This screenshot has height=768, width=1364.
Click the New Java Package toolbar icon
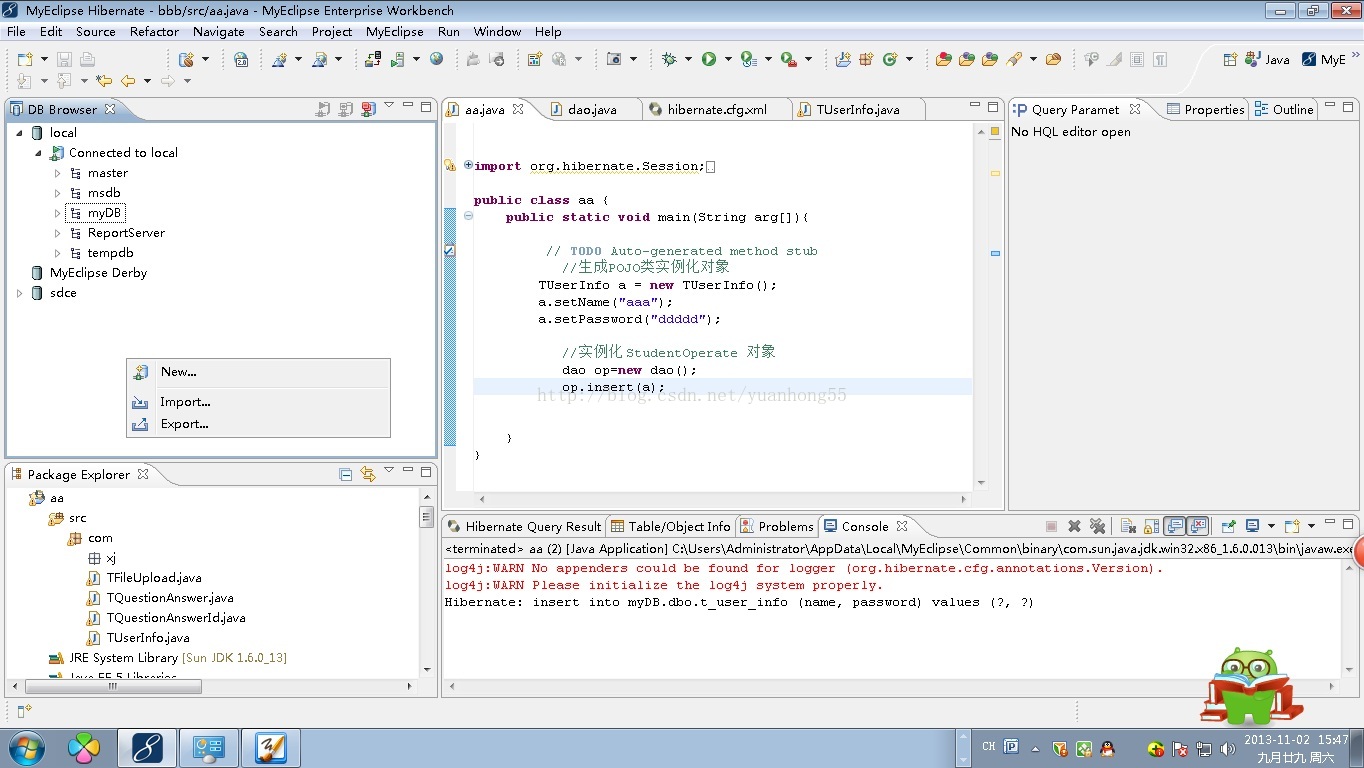point(867,60)
